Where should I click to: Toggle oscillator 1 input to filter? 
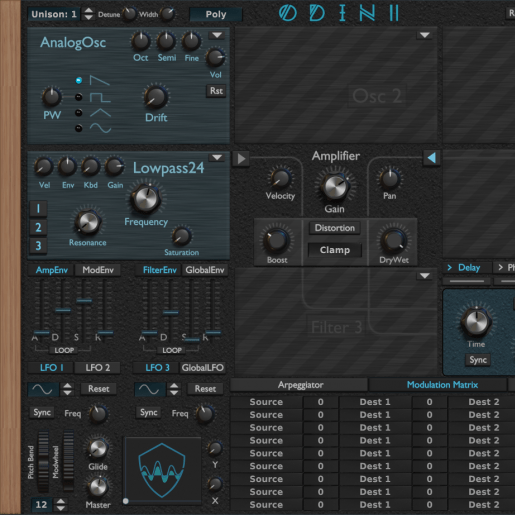point(38,209)
